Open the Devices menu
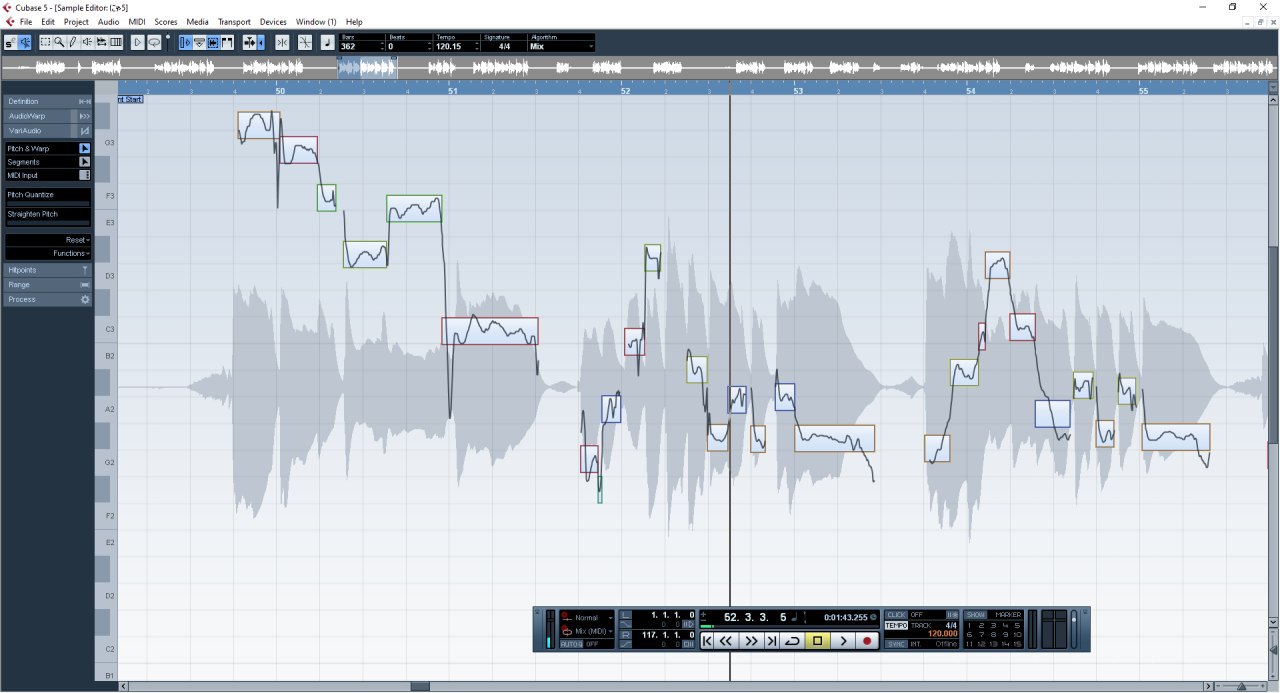1280x693 pixels. click(x=273, y=21)
